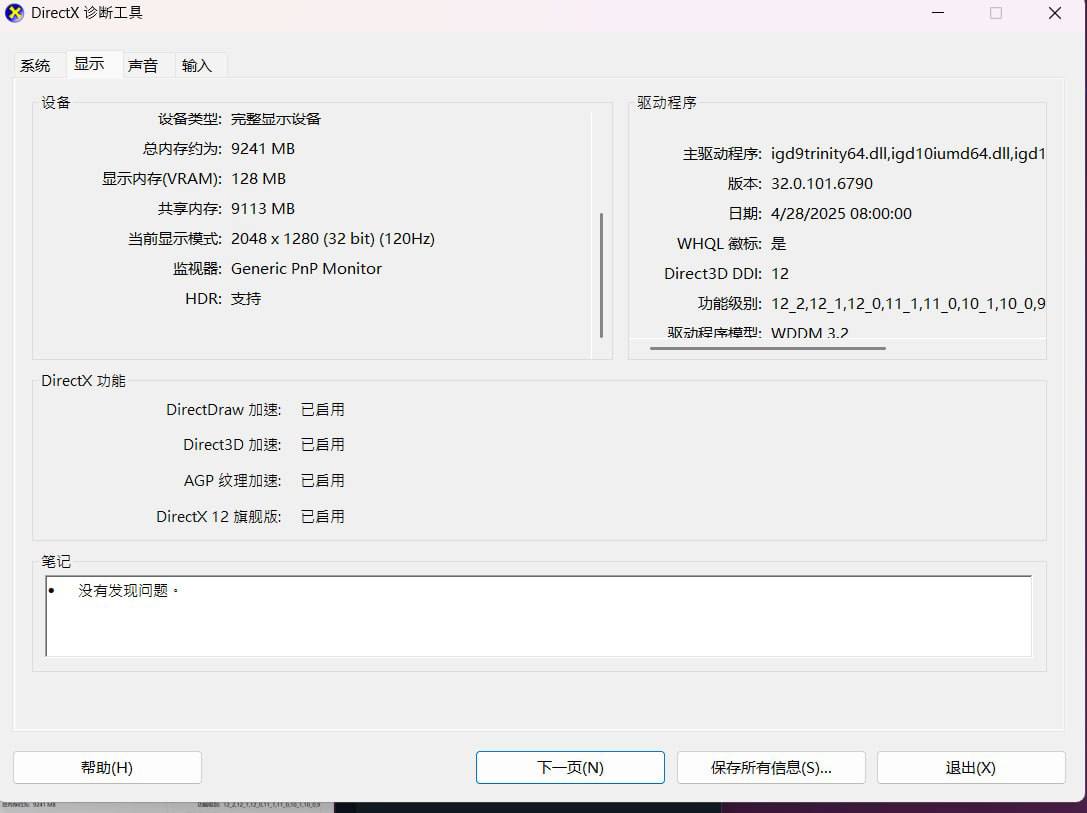Click the driver version 32.0.101.6790
The width and height of the screenshot is (1087, 813).
pos(821,184)
